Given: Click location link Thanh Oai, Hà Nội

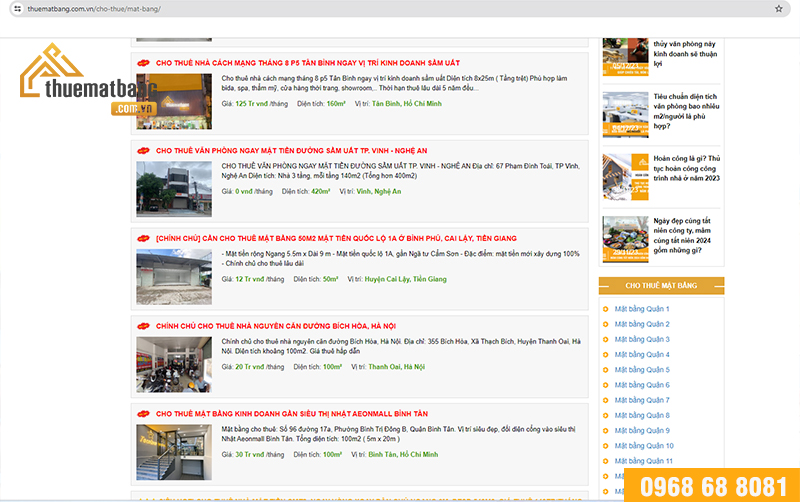Looking at the screenshot, I should point(396,367).
